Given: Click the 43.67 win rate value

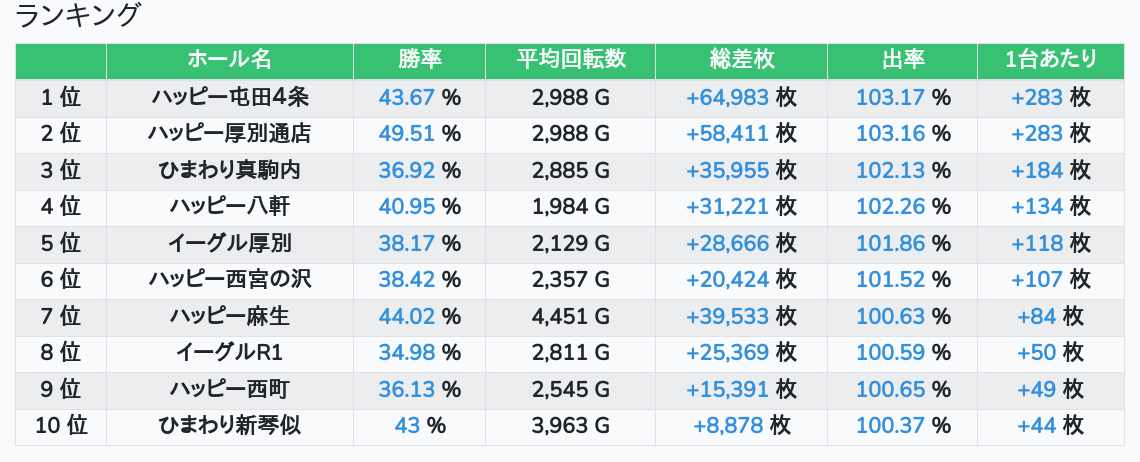Looking at the screenshot, I should 407,97.
